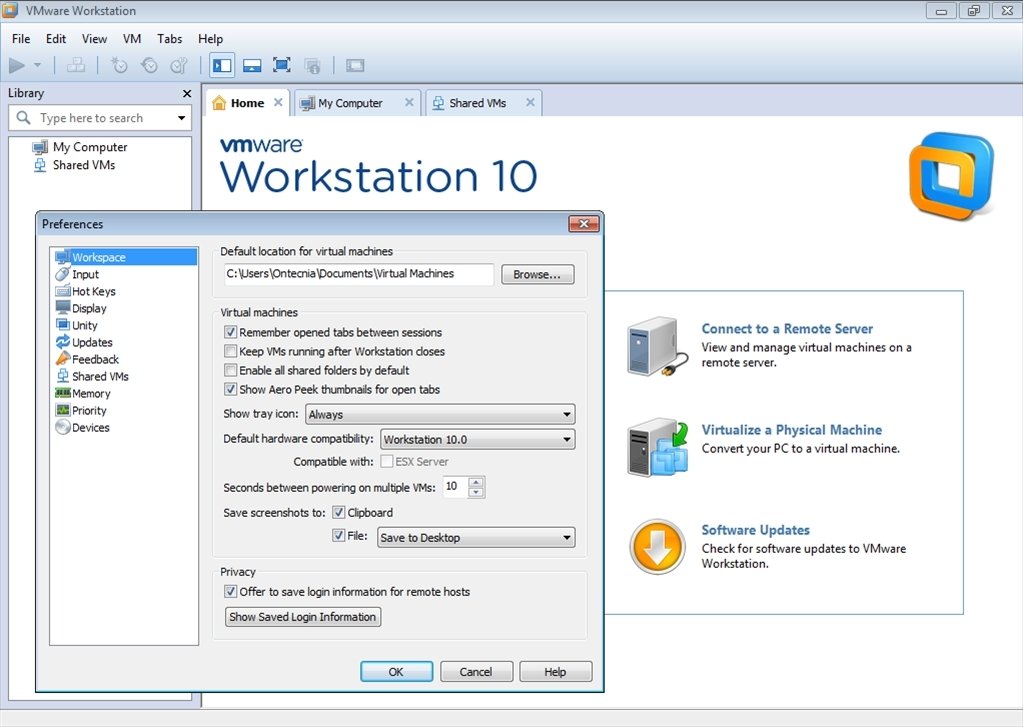Click the Take Snapshot toolbar icon

click(119, 65)
